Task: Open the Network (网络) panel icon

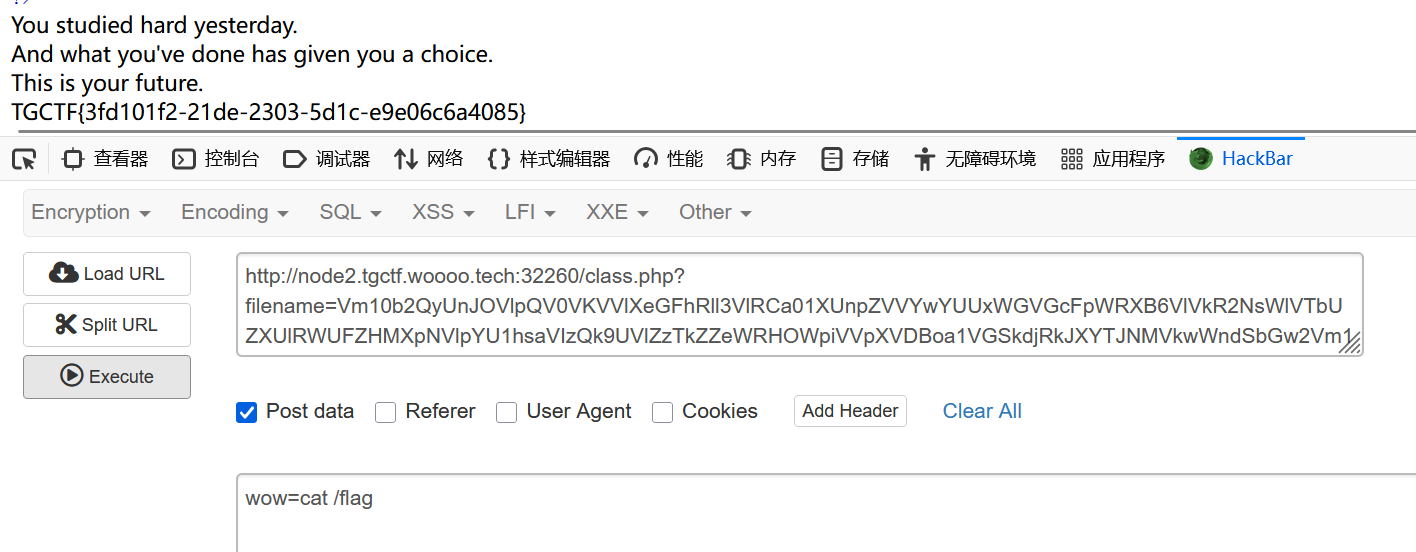Action: point(405,159)
